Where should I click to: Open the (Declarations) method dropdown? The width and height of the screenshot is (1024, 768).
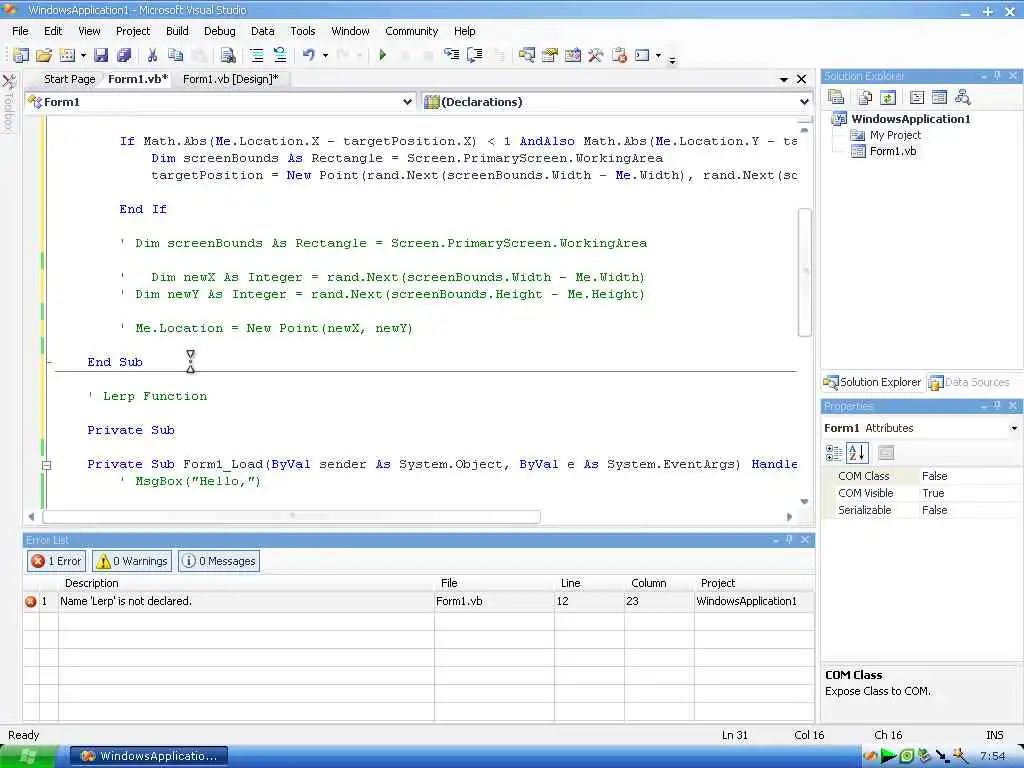coord(804,102)
